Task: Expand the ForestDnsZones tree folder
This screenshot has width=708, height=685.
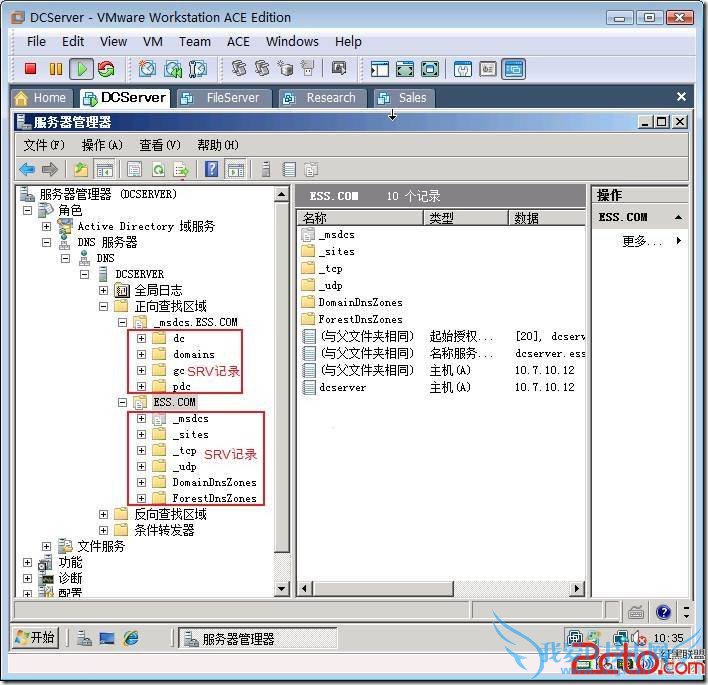Action: tap(141, 498)
